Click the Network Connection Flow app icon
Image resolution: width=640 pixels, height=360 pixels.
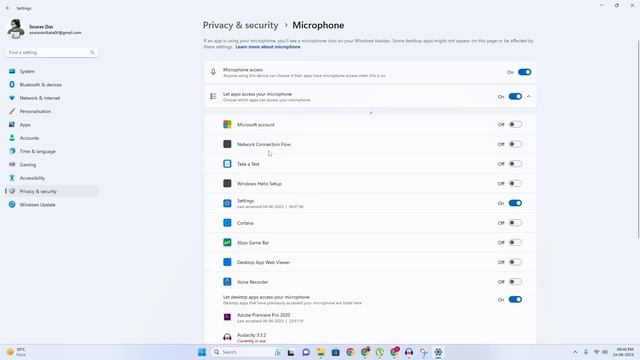pos(227,144)
